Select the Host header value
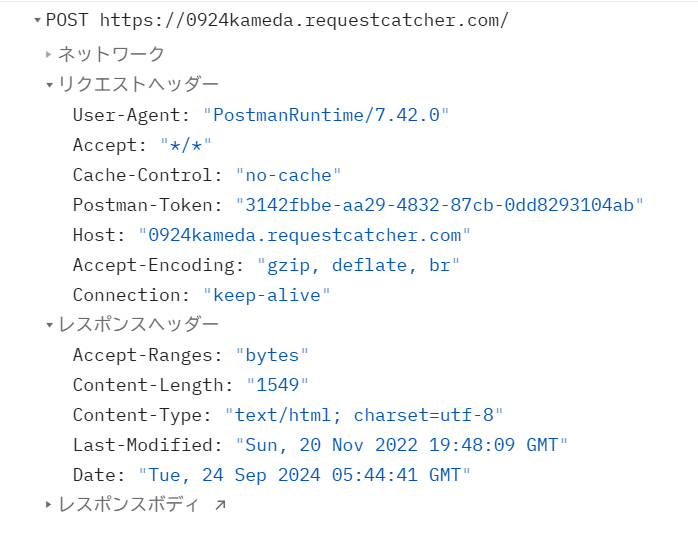 pyautogui.click(x=304, y=235)
